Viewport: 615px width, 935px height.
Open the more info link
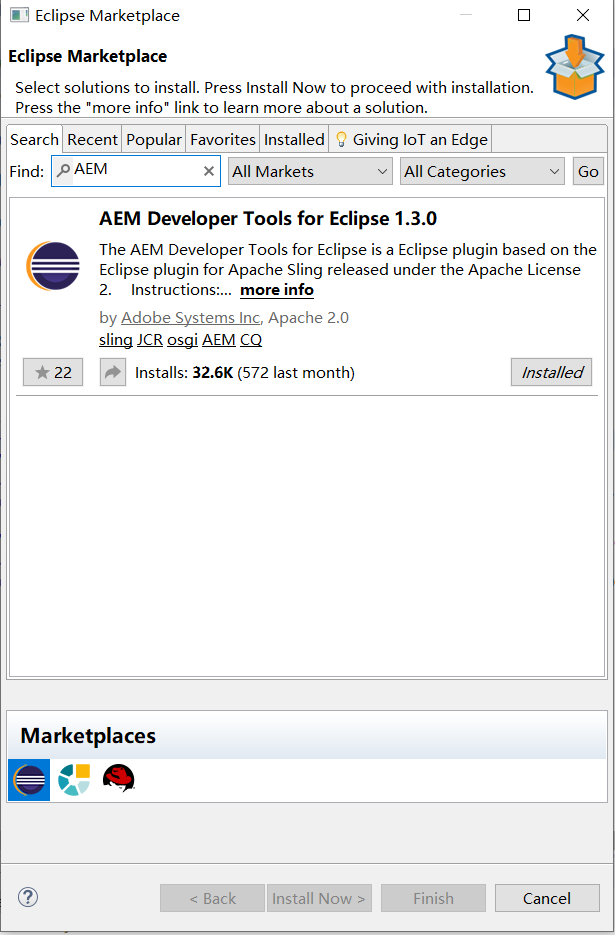277,290
